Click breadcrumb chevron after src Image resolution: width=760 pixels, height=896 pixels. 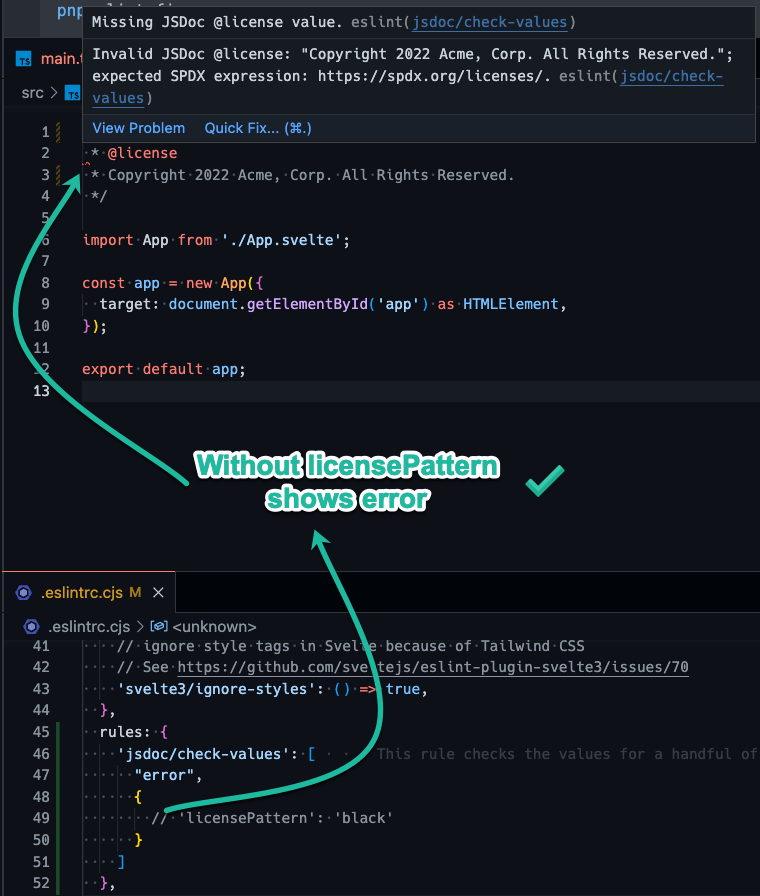(x=54, y=93)
